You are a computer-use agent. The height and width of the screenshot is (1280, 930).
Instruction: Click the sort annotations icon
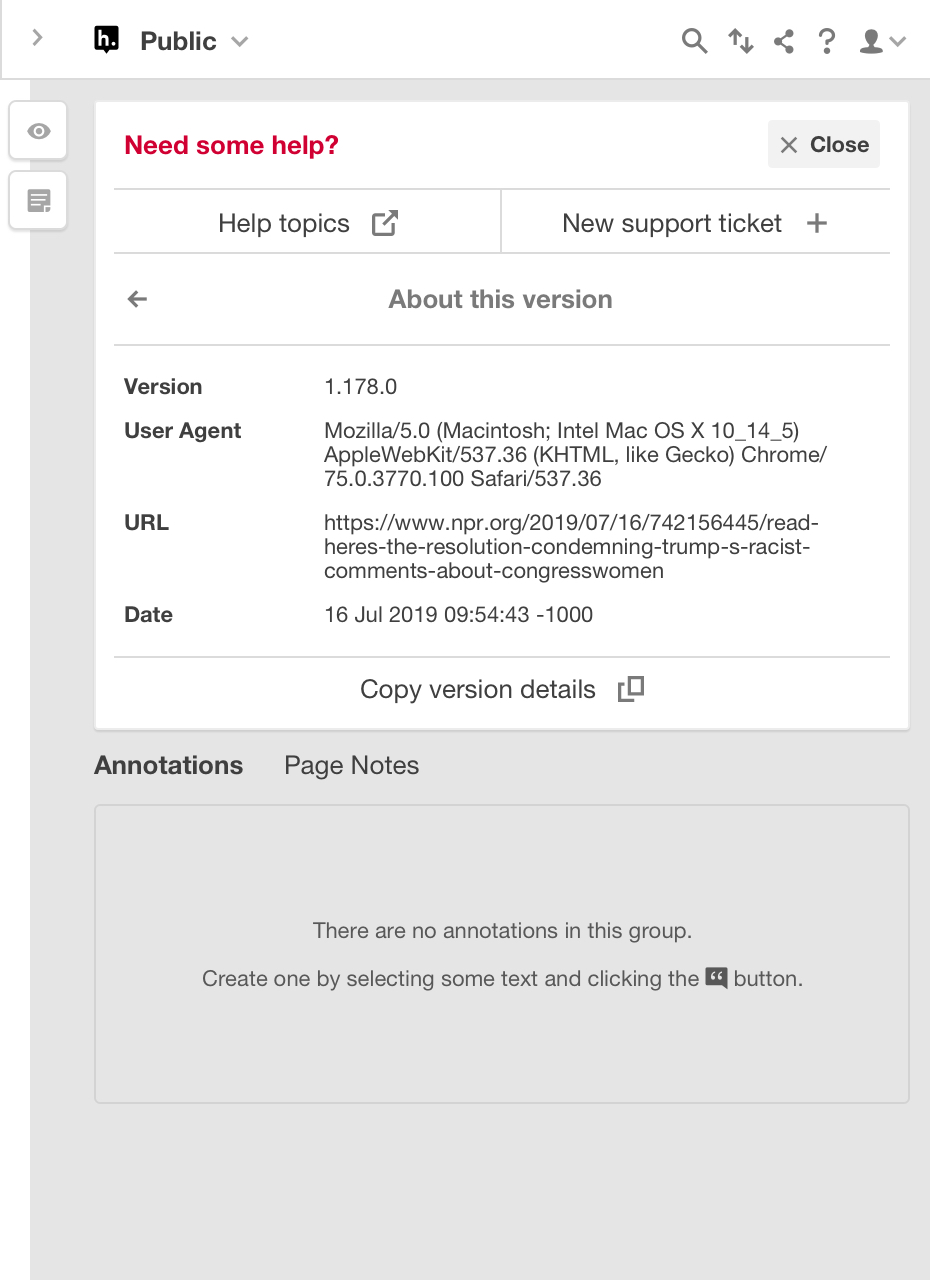[740, 41]
